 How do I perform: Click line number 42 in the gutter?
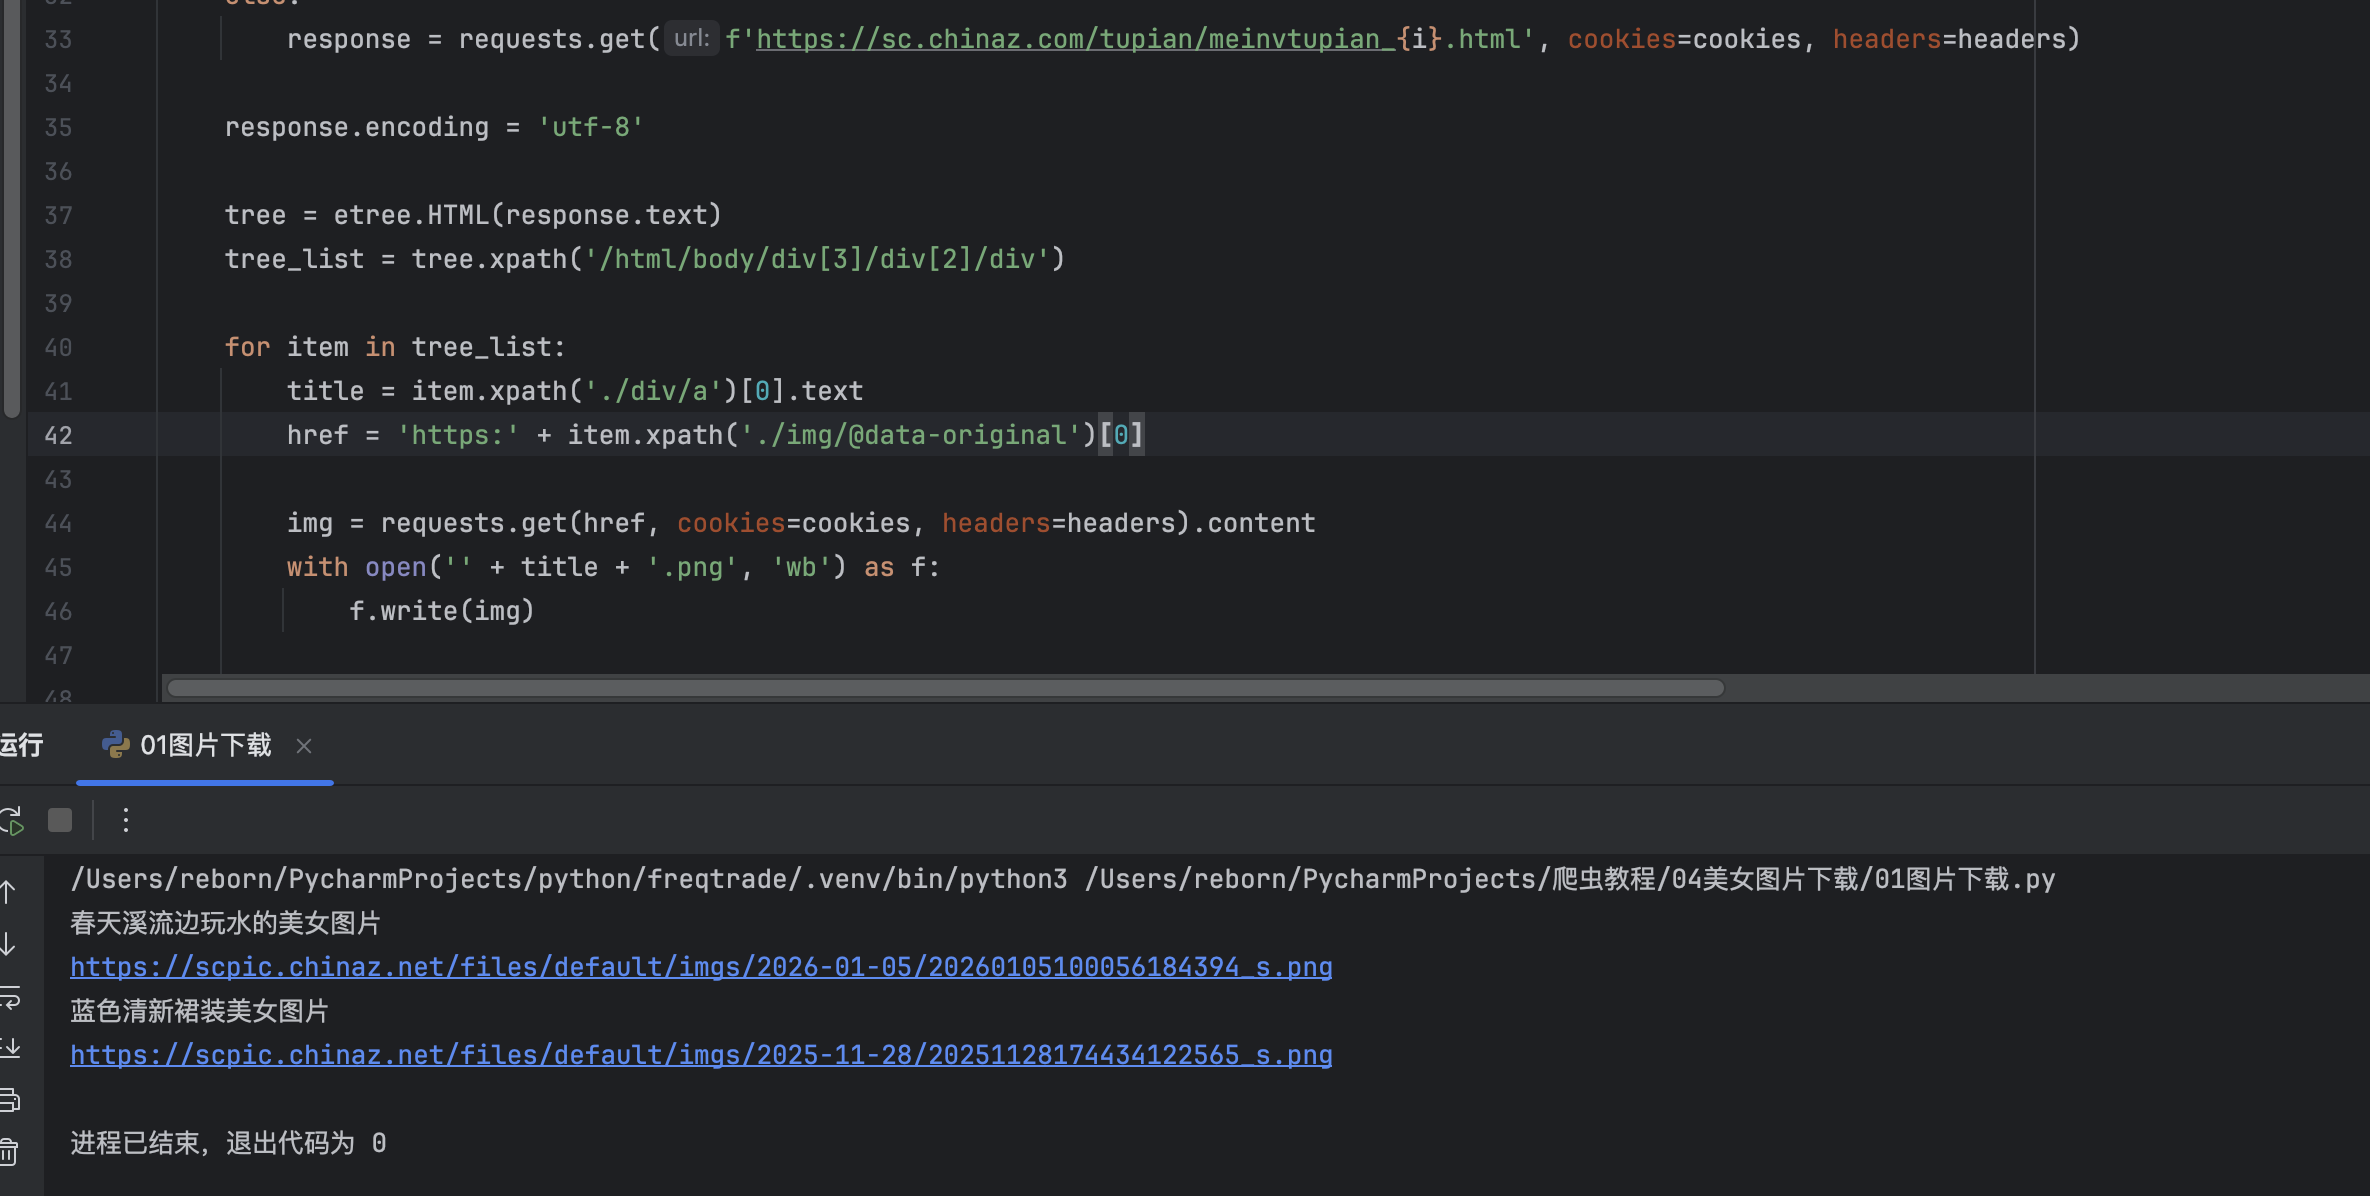coord(58,435)
